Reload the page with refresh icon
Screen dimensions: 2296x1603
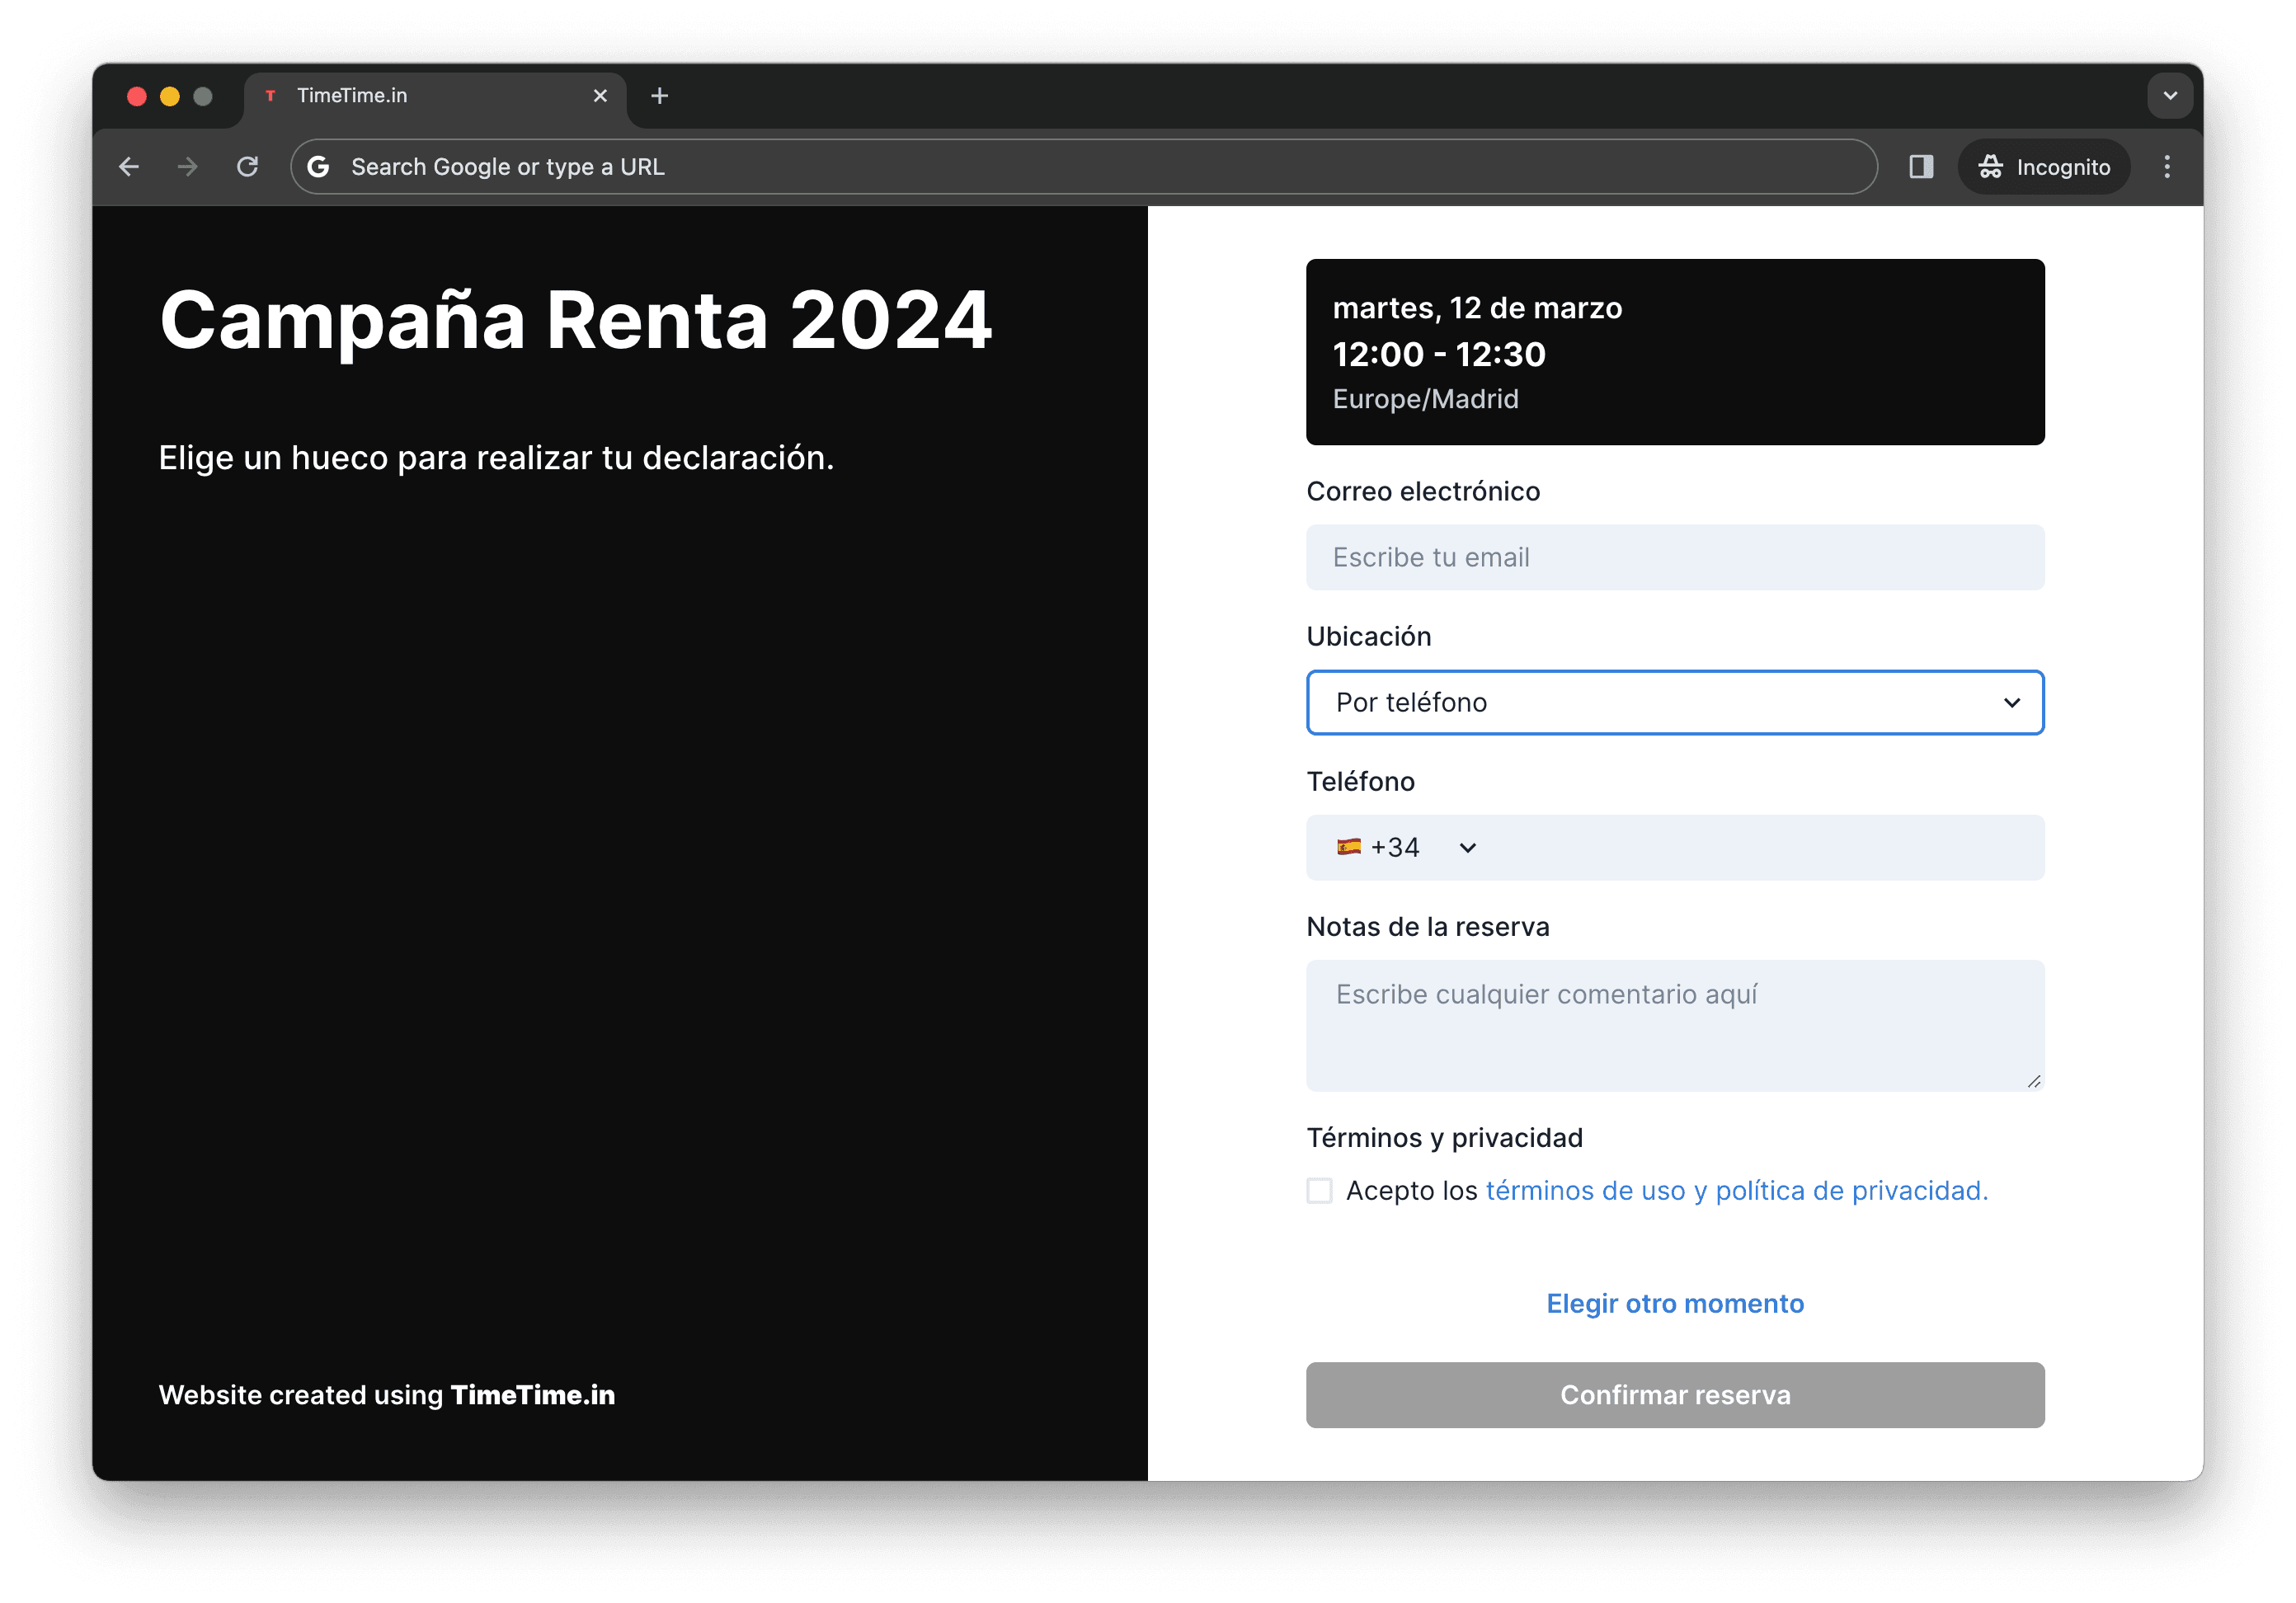click(x=247, y=167)
